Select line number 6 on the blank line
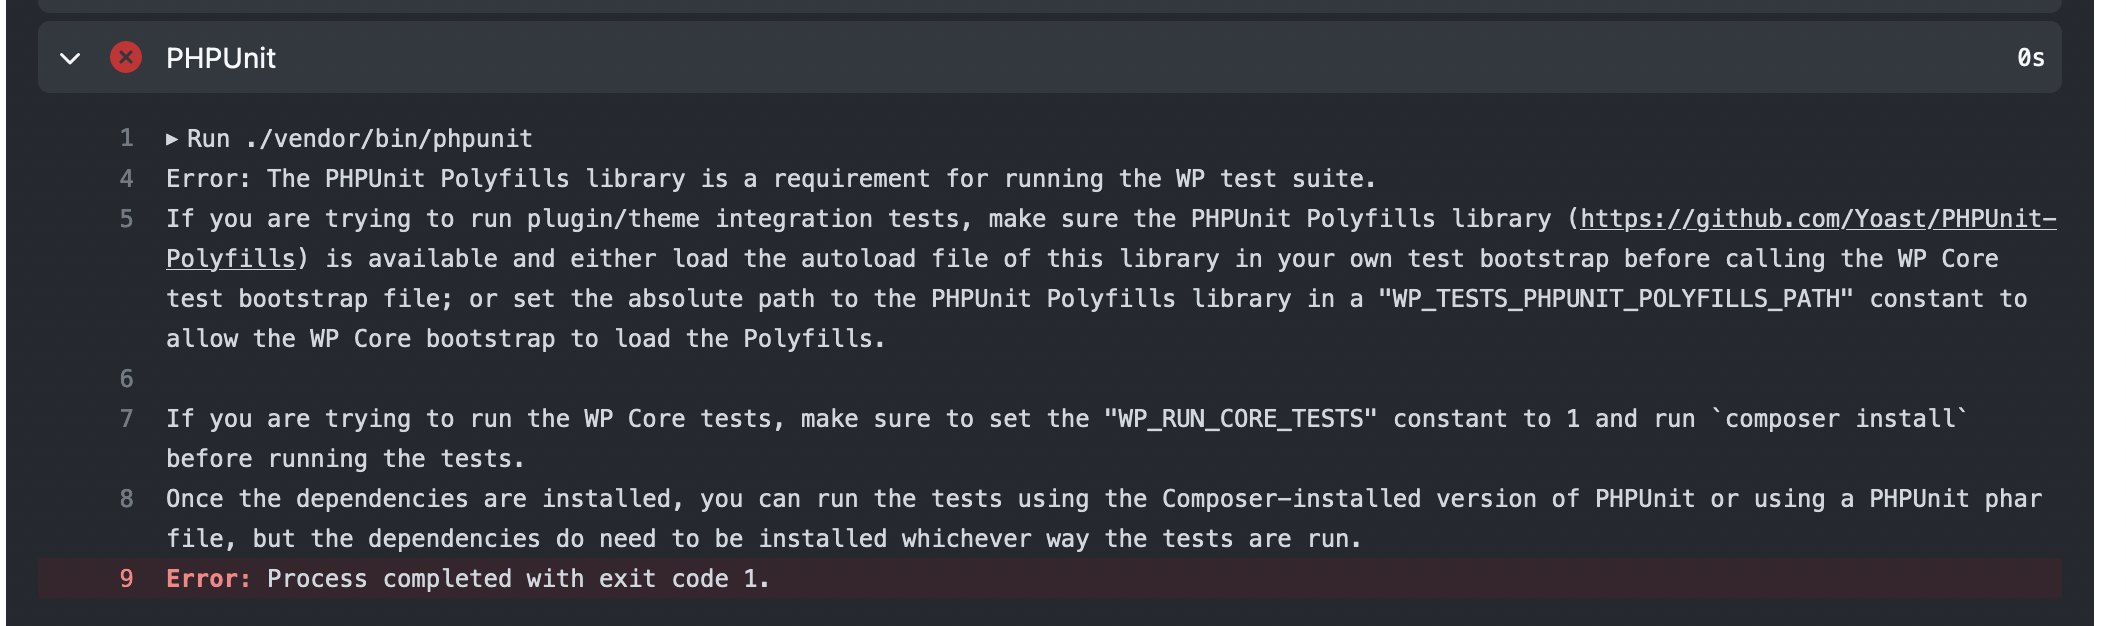The height and width of the screenshot is (626, 2126). coord(124,378)
